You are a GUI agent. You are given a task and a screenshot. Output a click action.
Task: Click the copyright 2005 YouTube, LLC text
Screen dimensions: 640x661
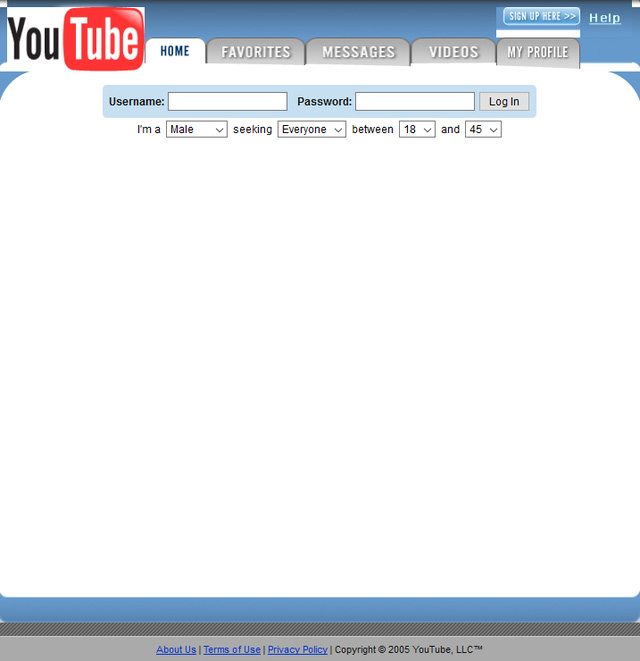point(409,650)
